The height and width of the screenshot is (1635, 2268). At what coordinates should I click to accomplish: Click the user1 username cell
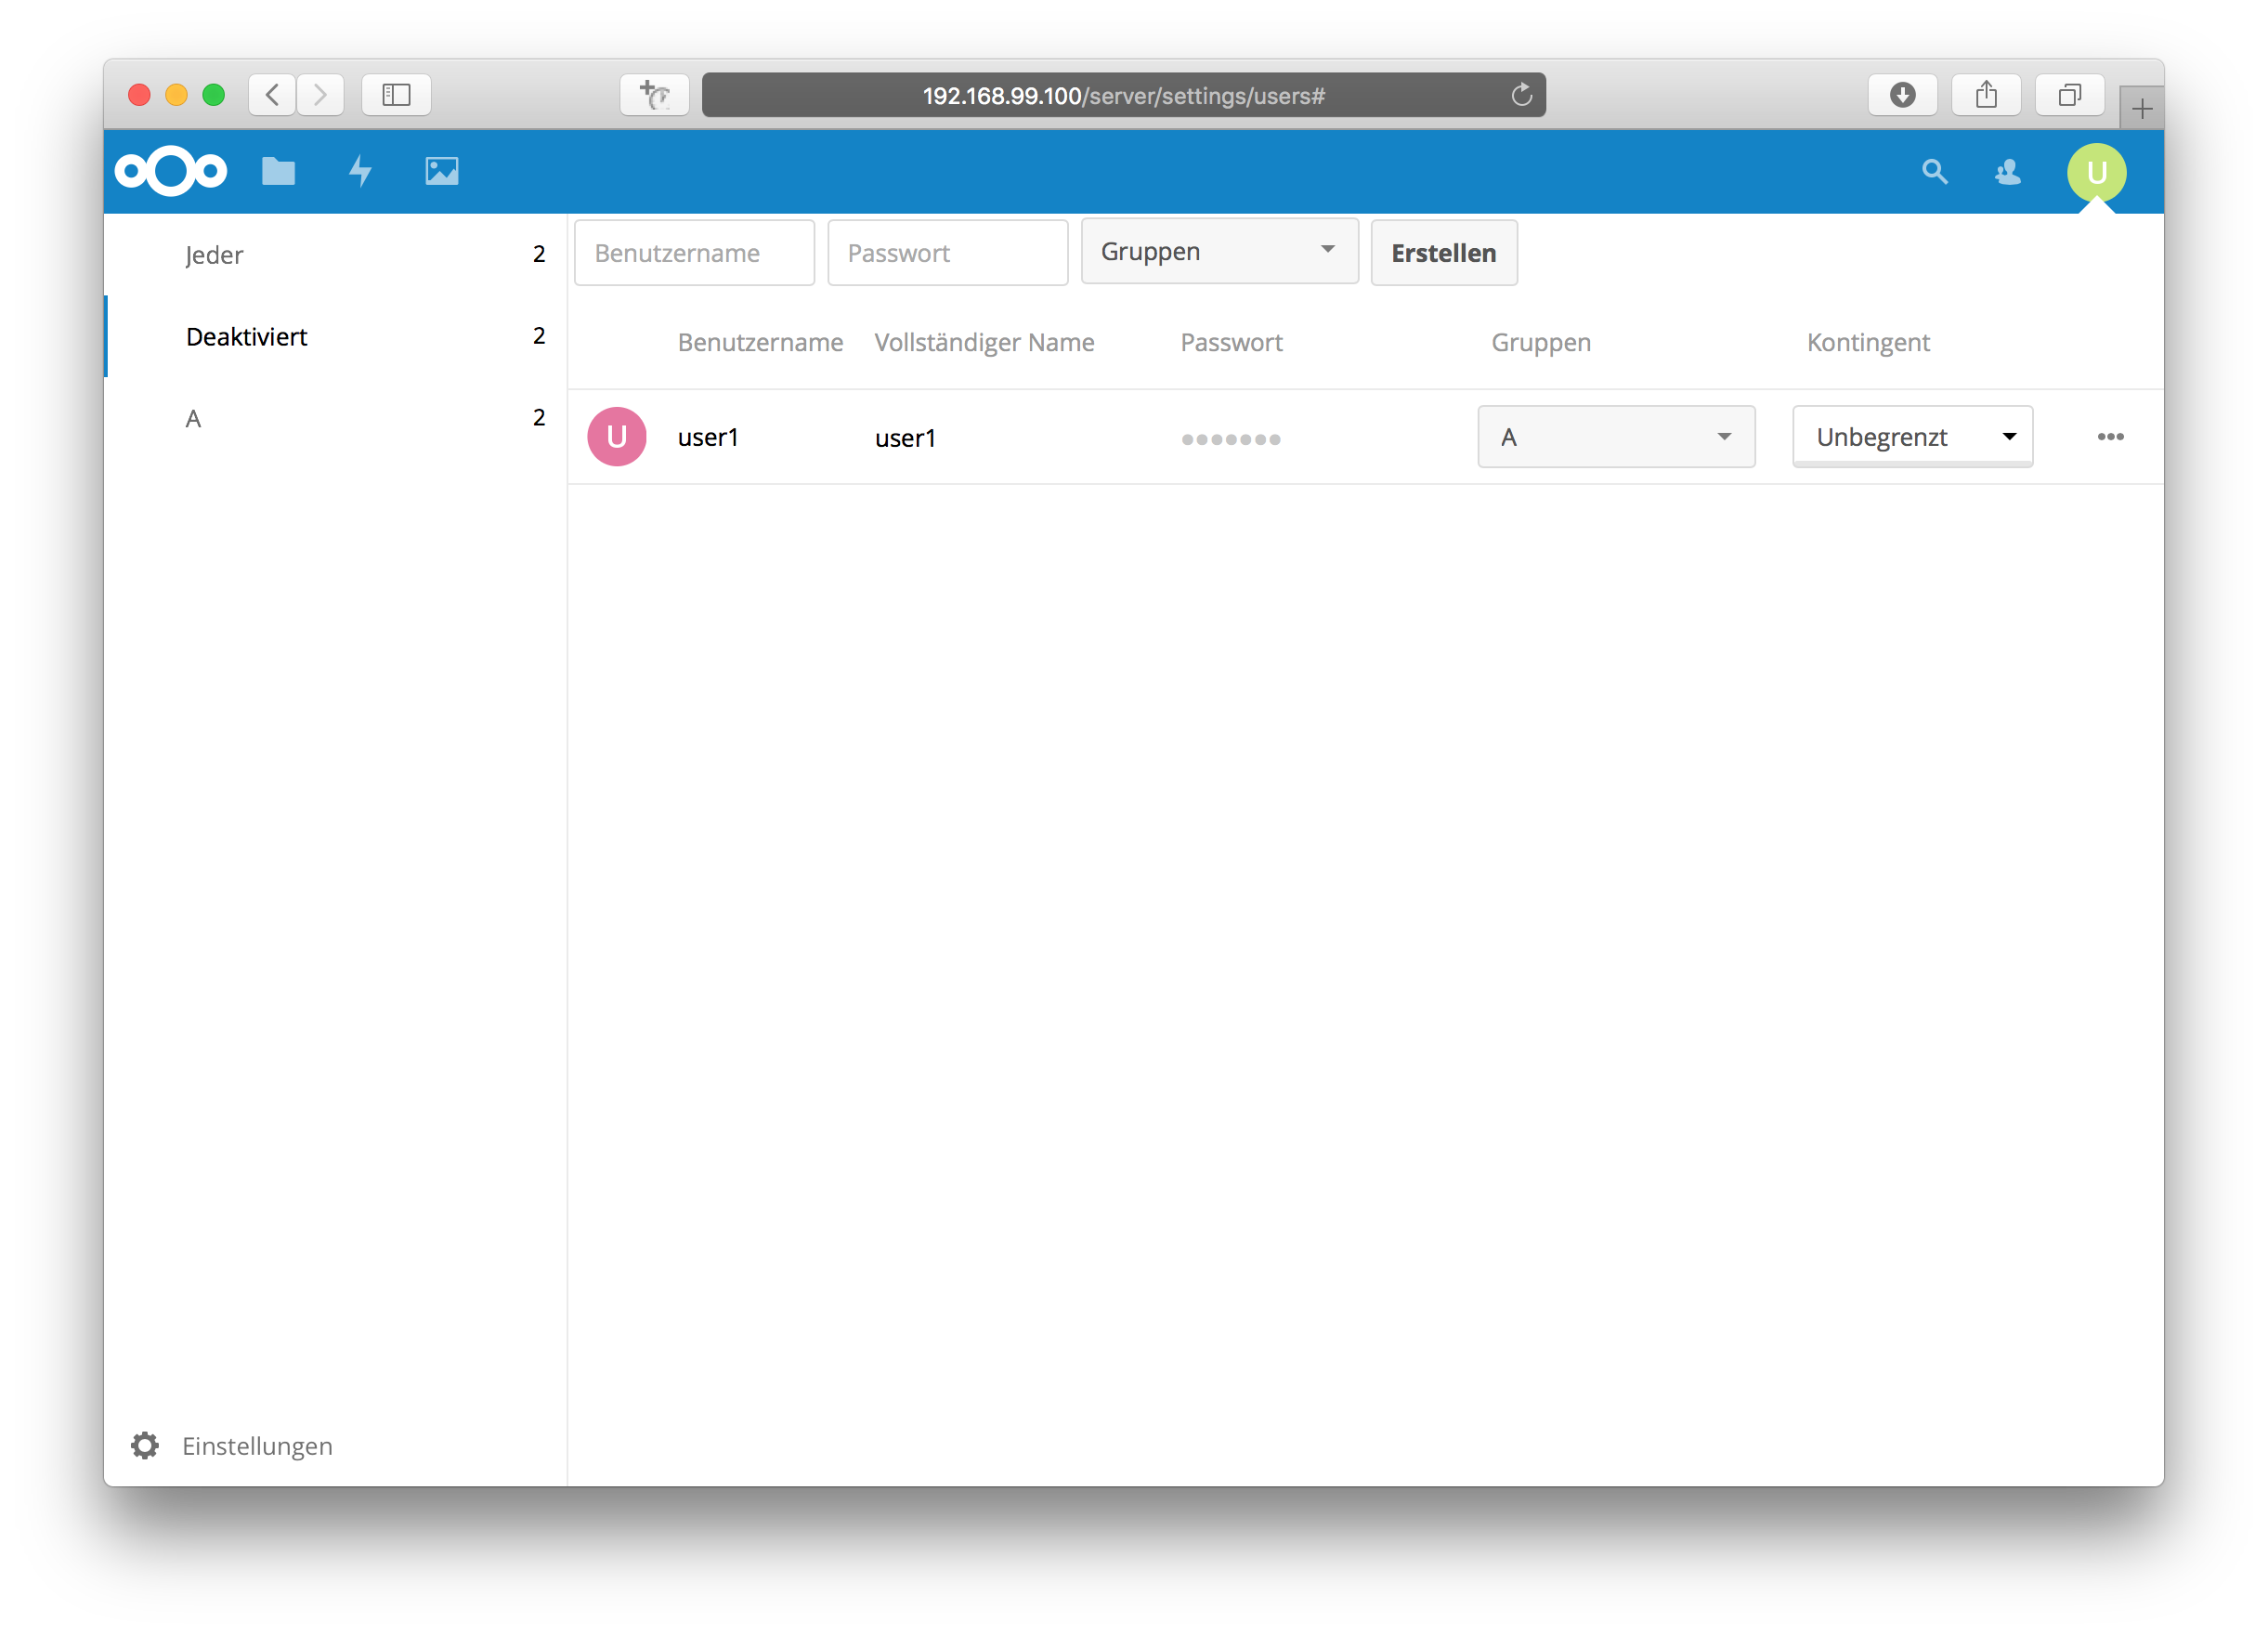tap(708, 437)
